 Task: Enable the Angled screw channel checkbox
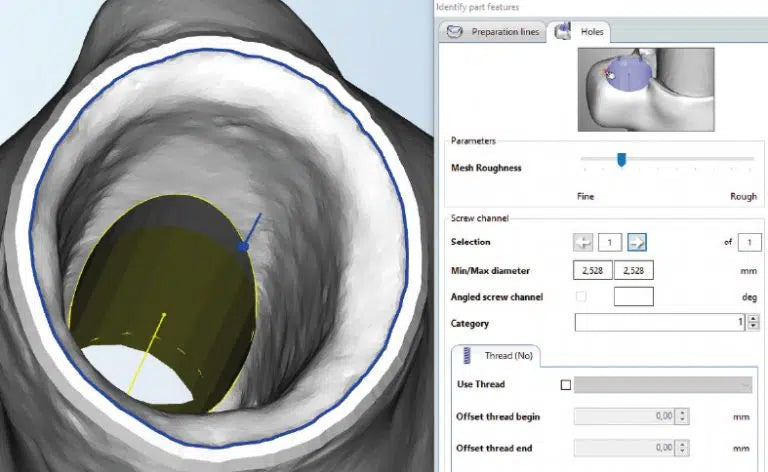tap(582, 297)
